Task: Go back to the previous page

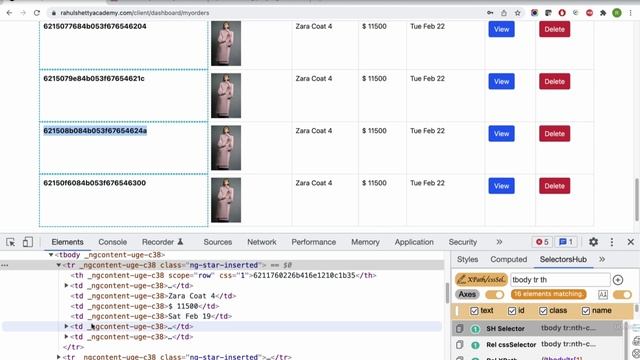Action: tap(9, 13)
